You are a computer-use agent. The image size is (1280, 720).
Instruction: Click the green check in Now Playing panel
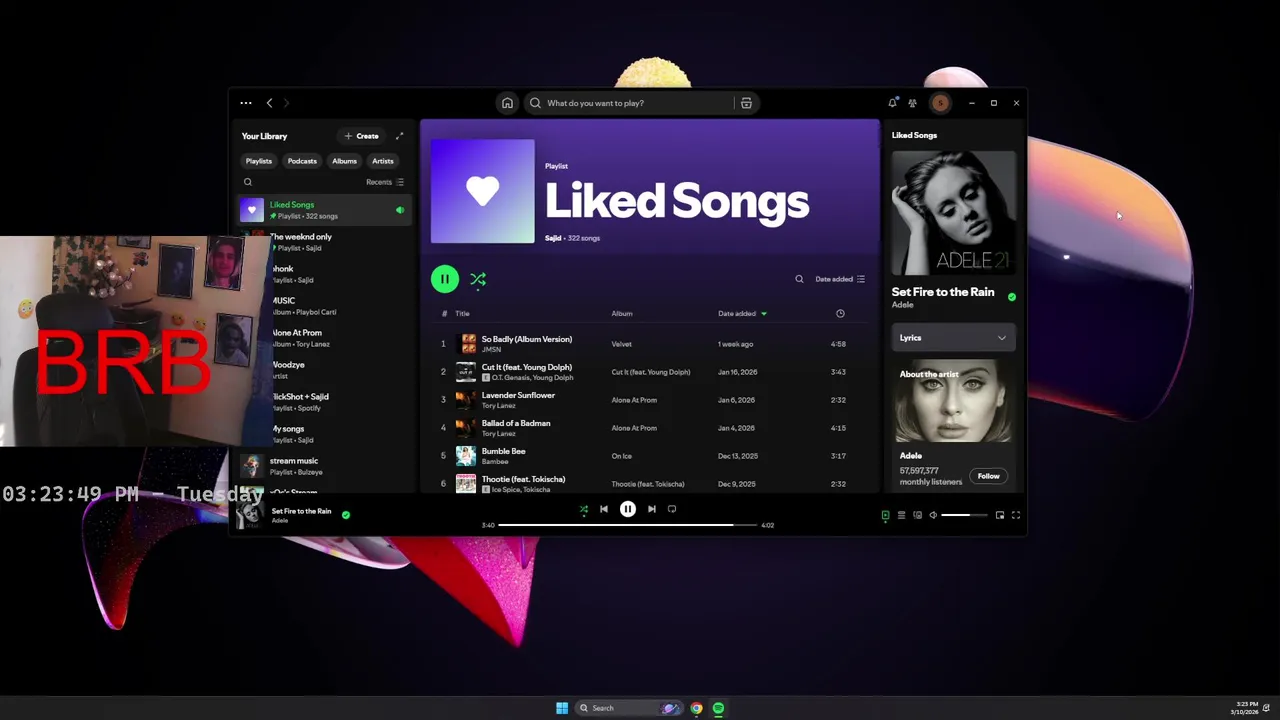click(x=1012, y=297)
